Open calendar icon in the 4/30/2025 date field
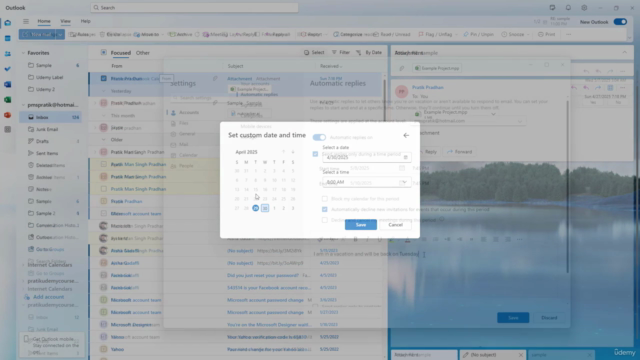 (x=405, y=157)
